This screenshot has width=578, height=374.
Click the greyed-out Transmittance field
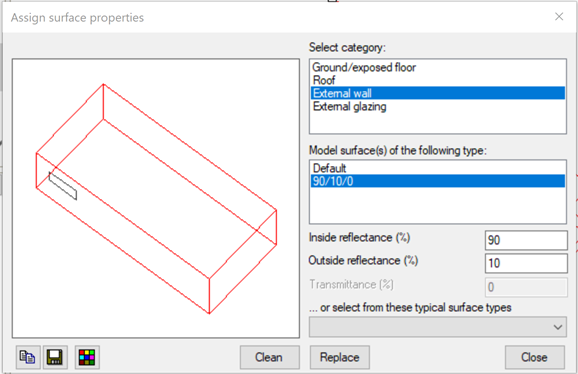coord(526,287)
